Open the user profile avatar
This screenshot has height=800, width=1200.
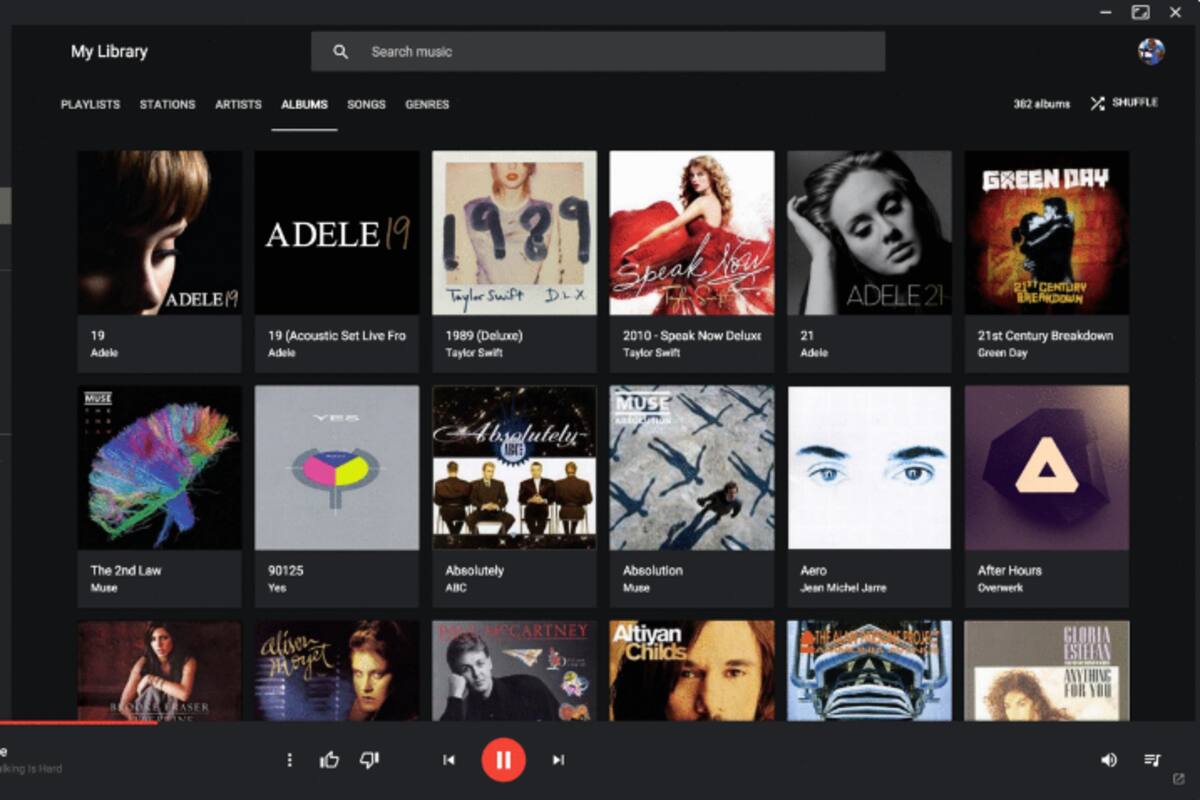click(x=1151, y=51)
